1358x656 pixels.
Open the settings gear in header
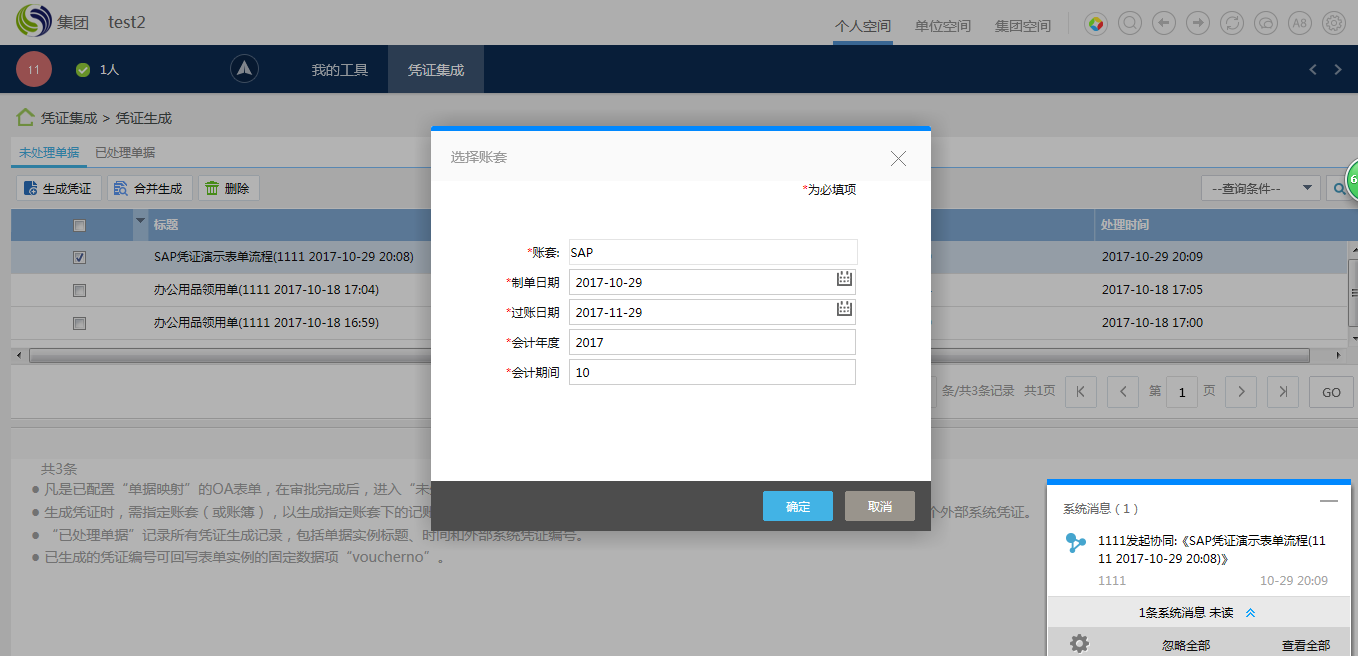pyautogui.click(x=1334, y=23)
